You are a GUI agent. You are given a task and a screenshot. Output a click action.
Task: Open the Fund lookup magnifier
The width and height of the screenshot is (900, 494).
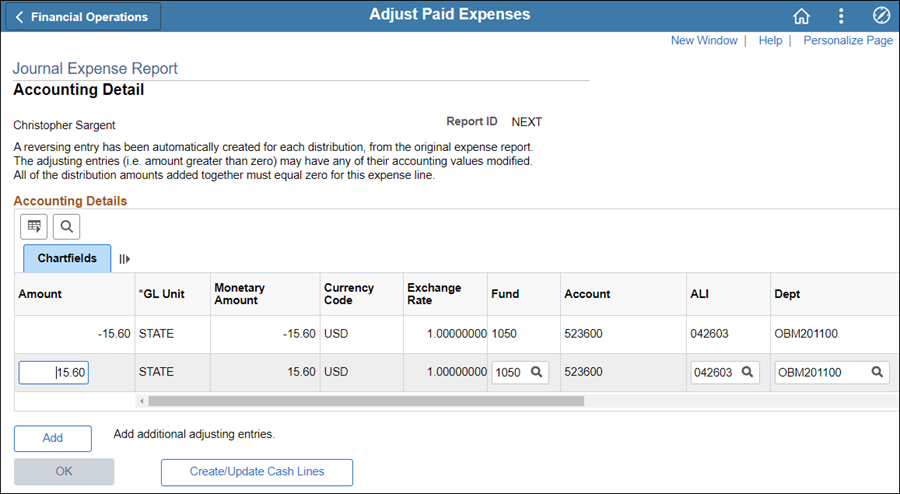[537, 372]
